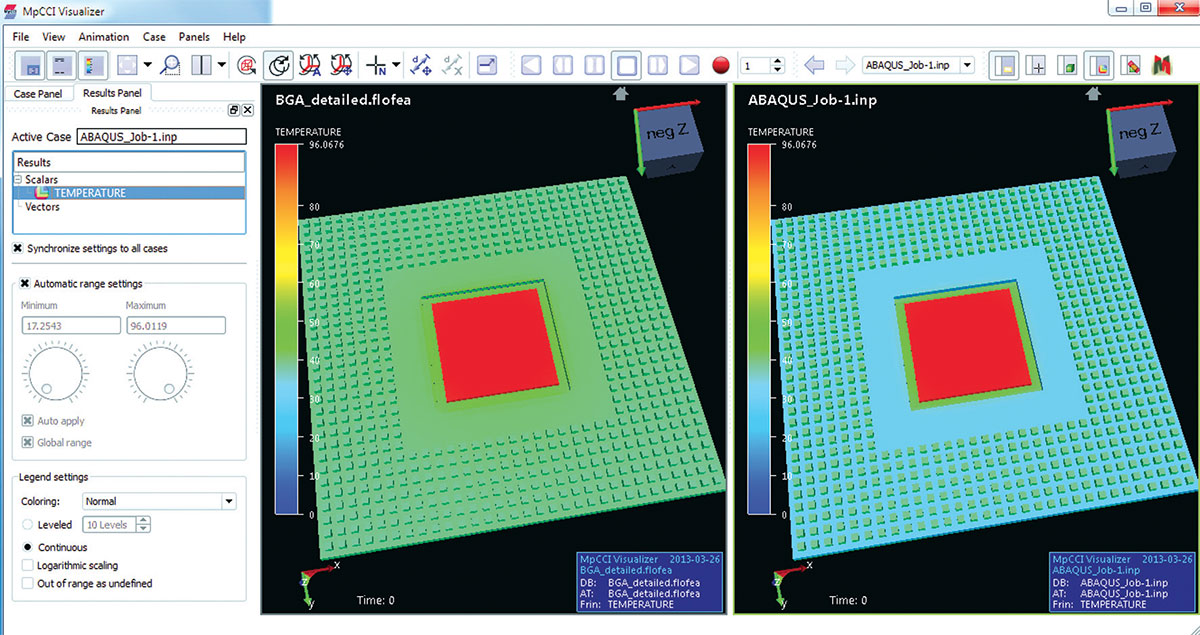
Task: Click the rotate icon with move arrows
Action: tap(341, 66)
